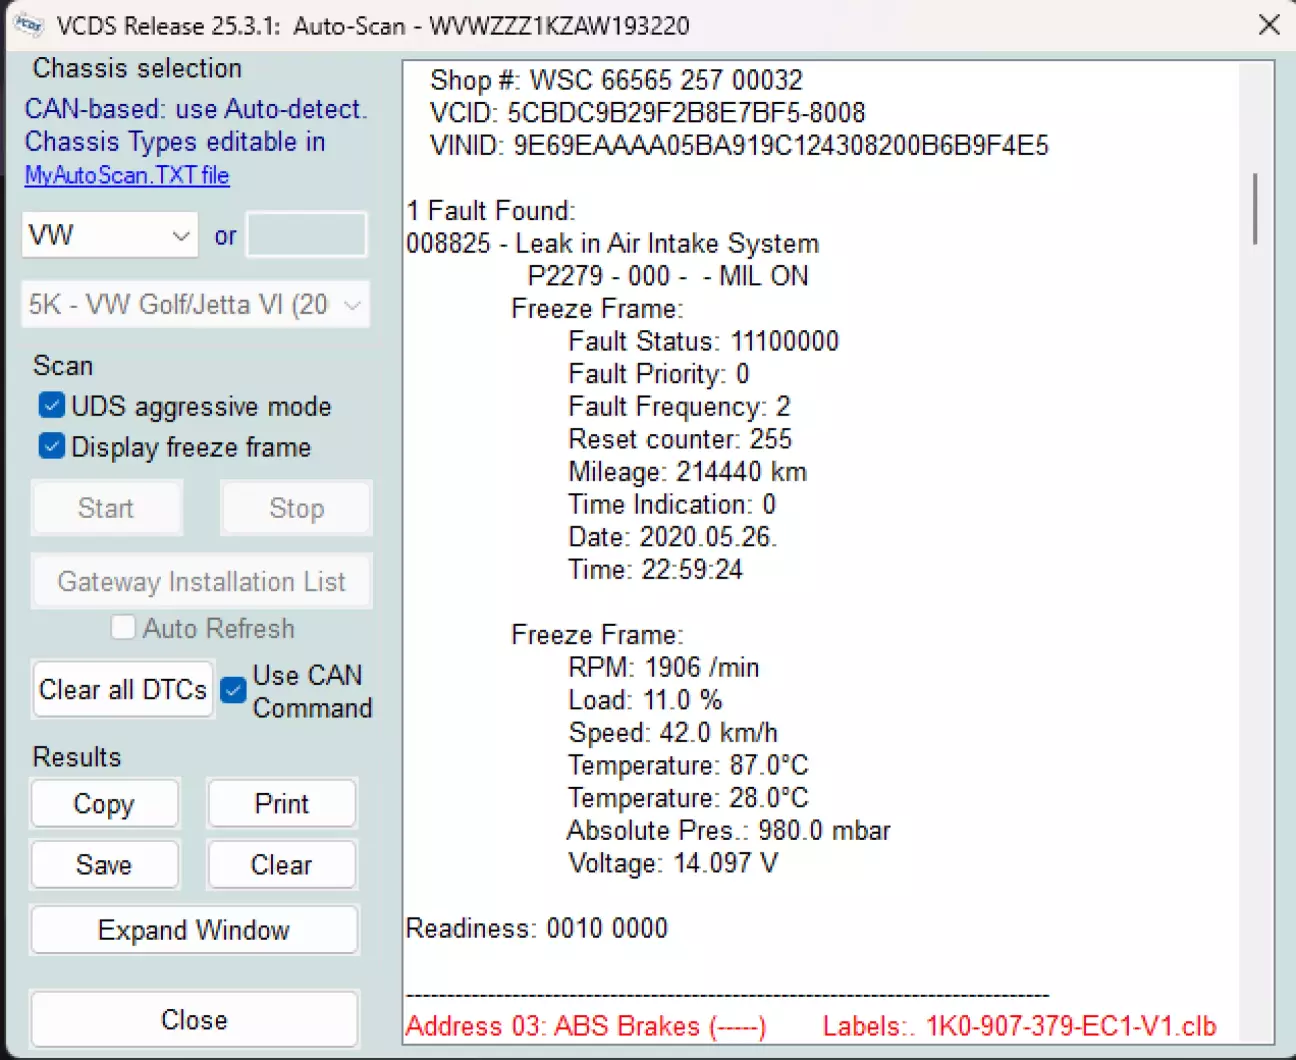The image size is (1296, 1060).
Task: Enable the Auto Refresh checkbox
Action: coord(123,628)
